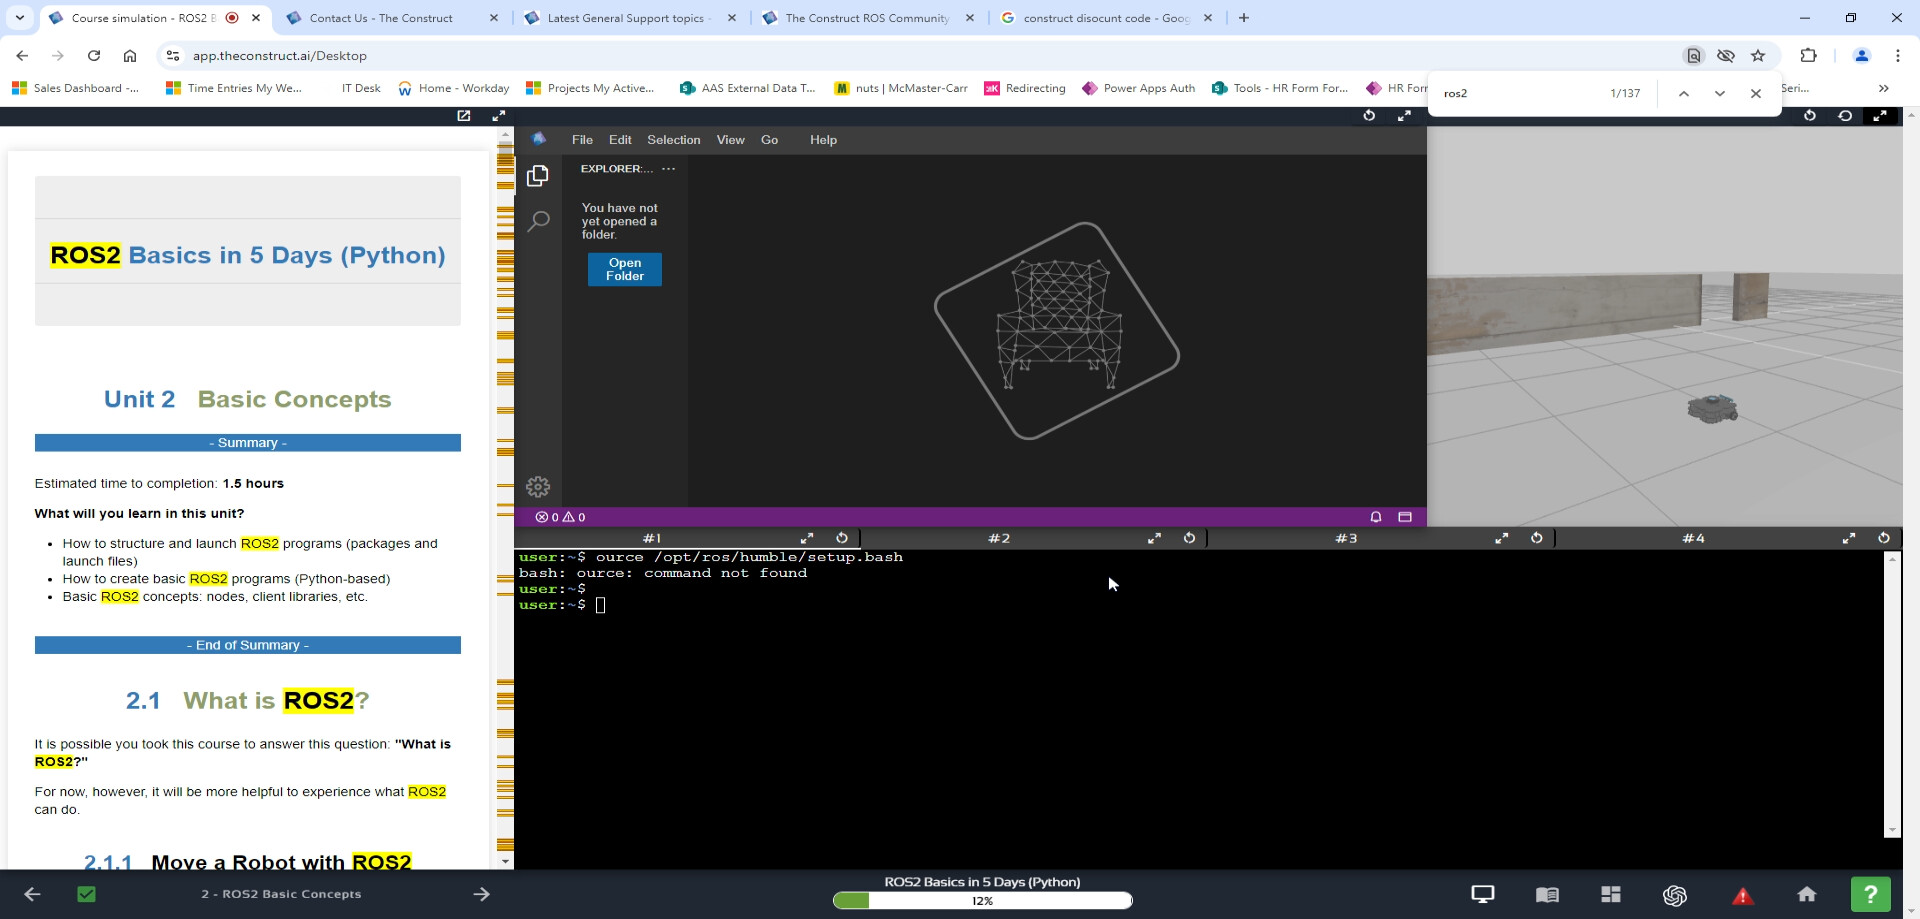This screenshot has height=919, width=1920.
Task: Jump to next find result for ros2
Action: [x=1720, y=93]
